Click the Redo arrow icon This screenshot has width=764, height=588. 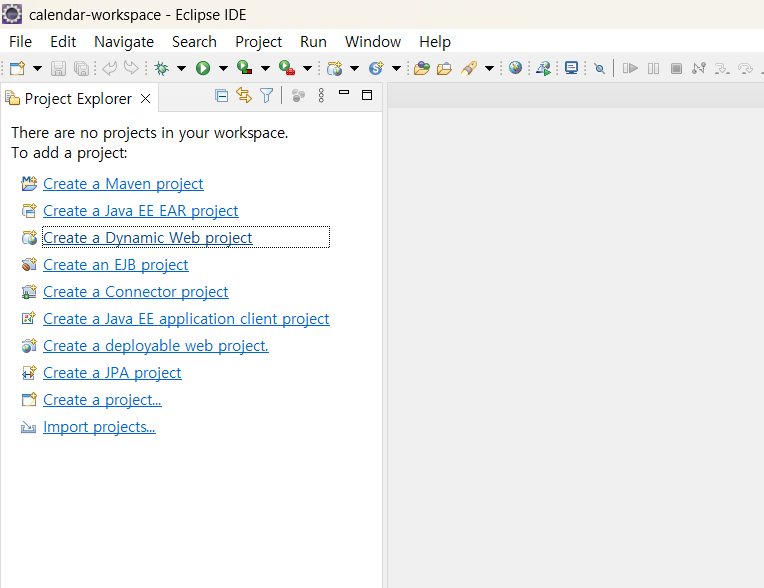coord(131,68)
